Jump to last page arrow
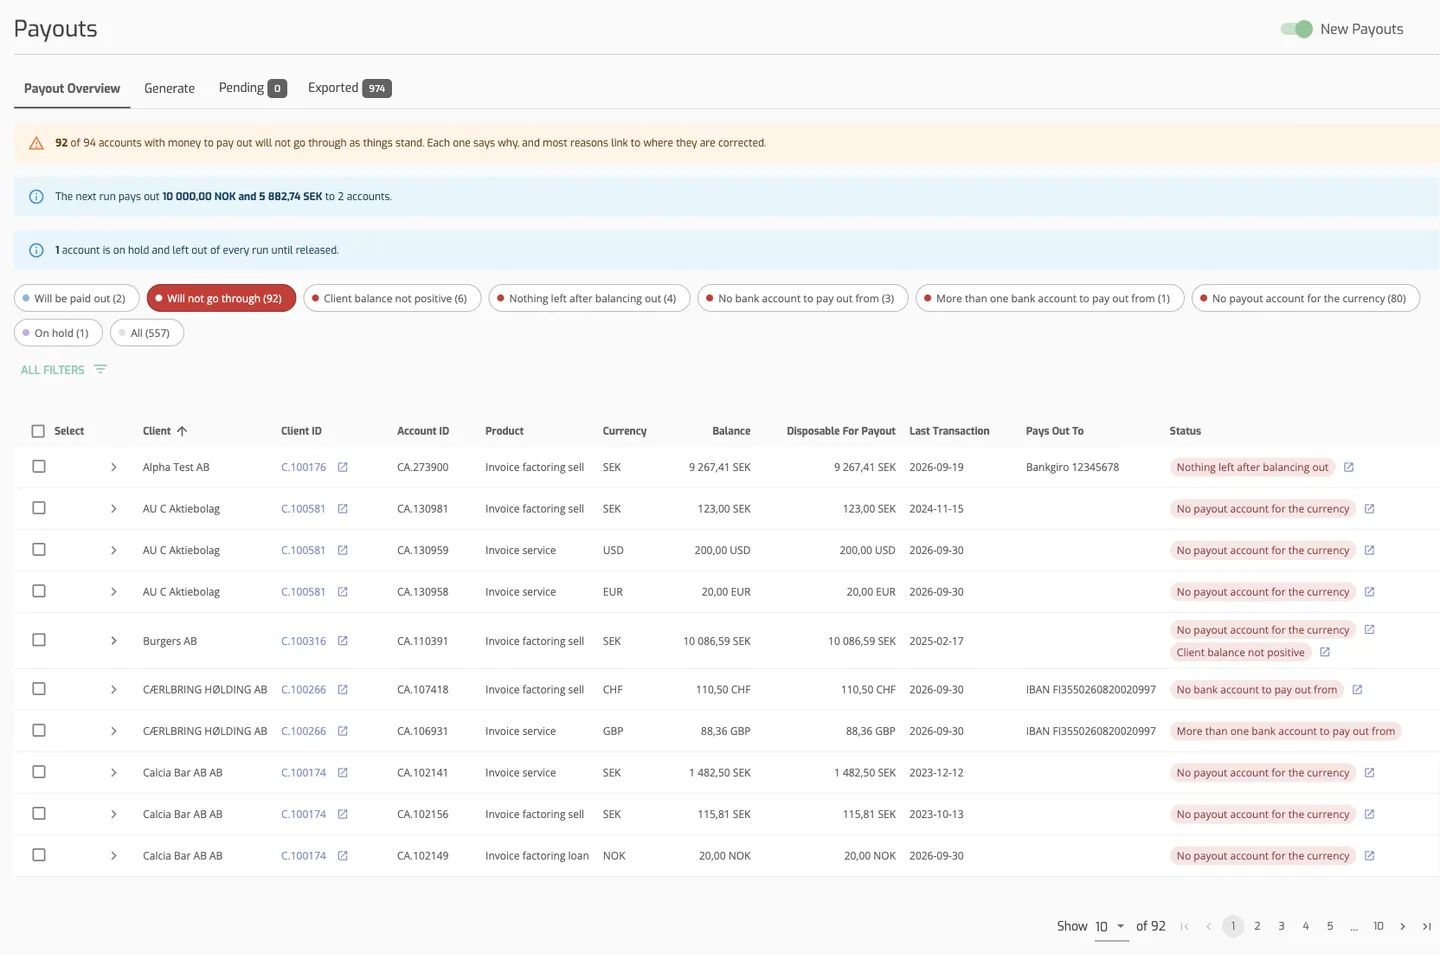 (x=1427, y=926)
